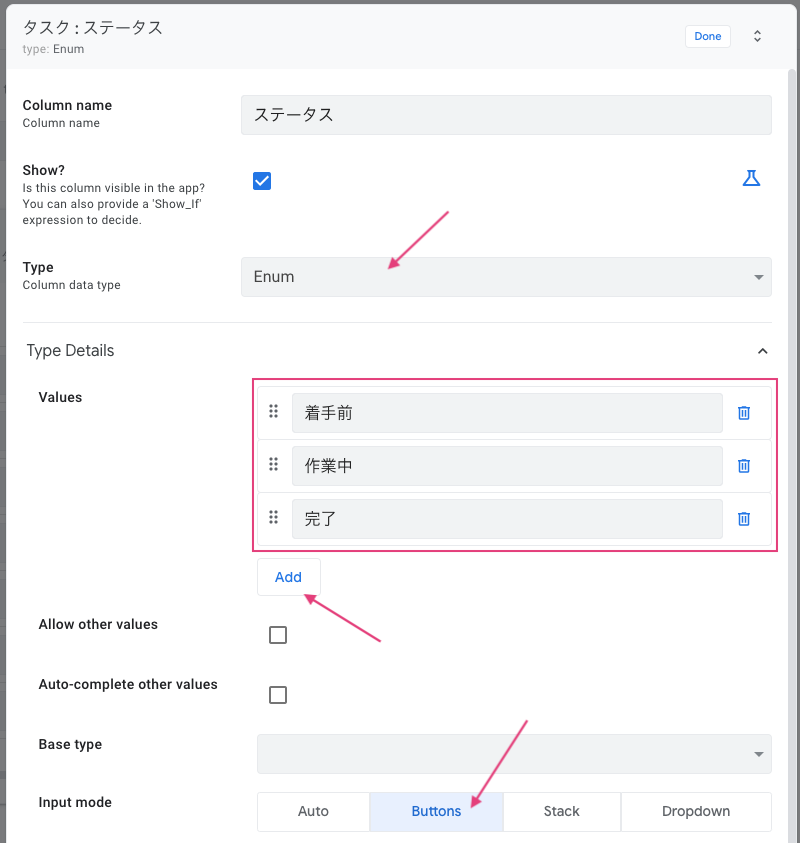Image resolution: width=800 pixels, height=843 pixels.
Task: Edit the Column name field ステータス
Action: 506,115
